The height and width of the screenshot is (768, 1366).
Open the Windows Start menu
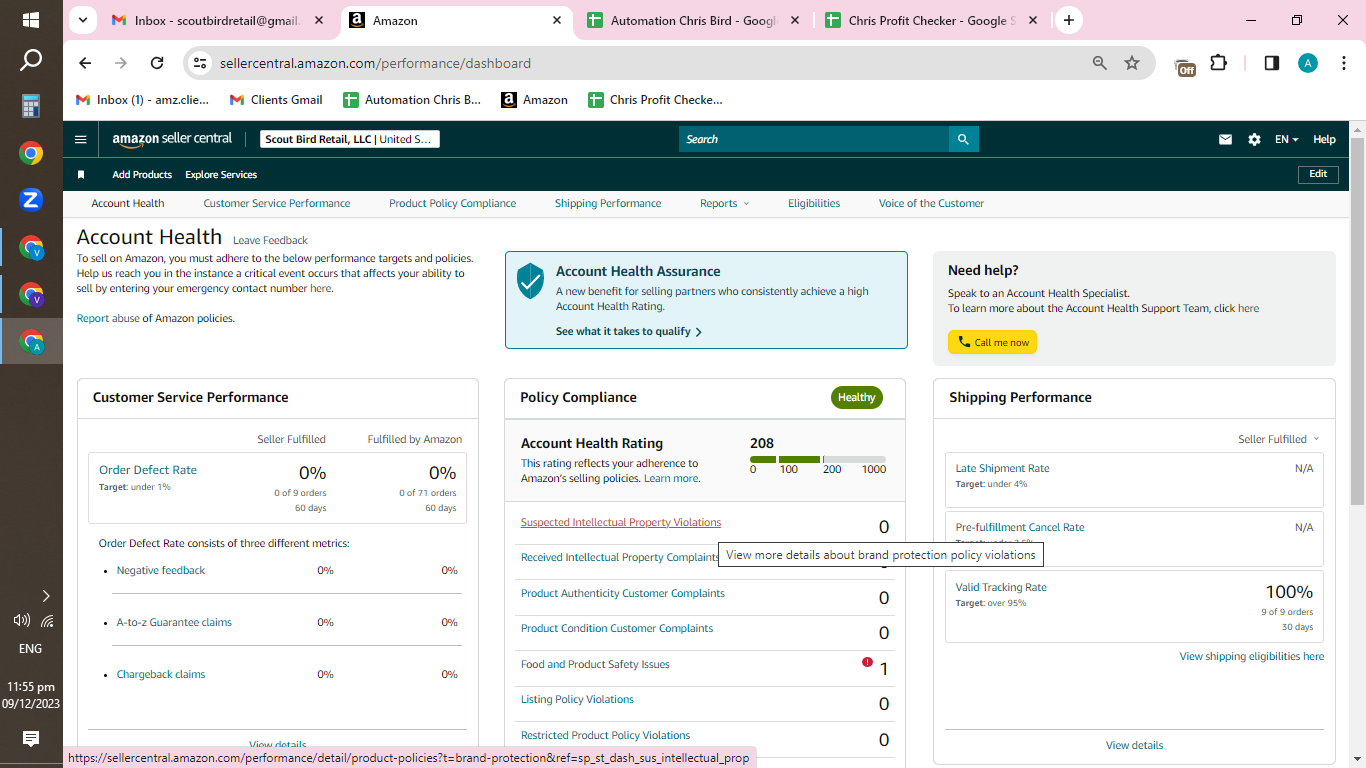(31, 20)
